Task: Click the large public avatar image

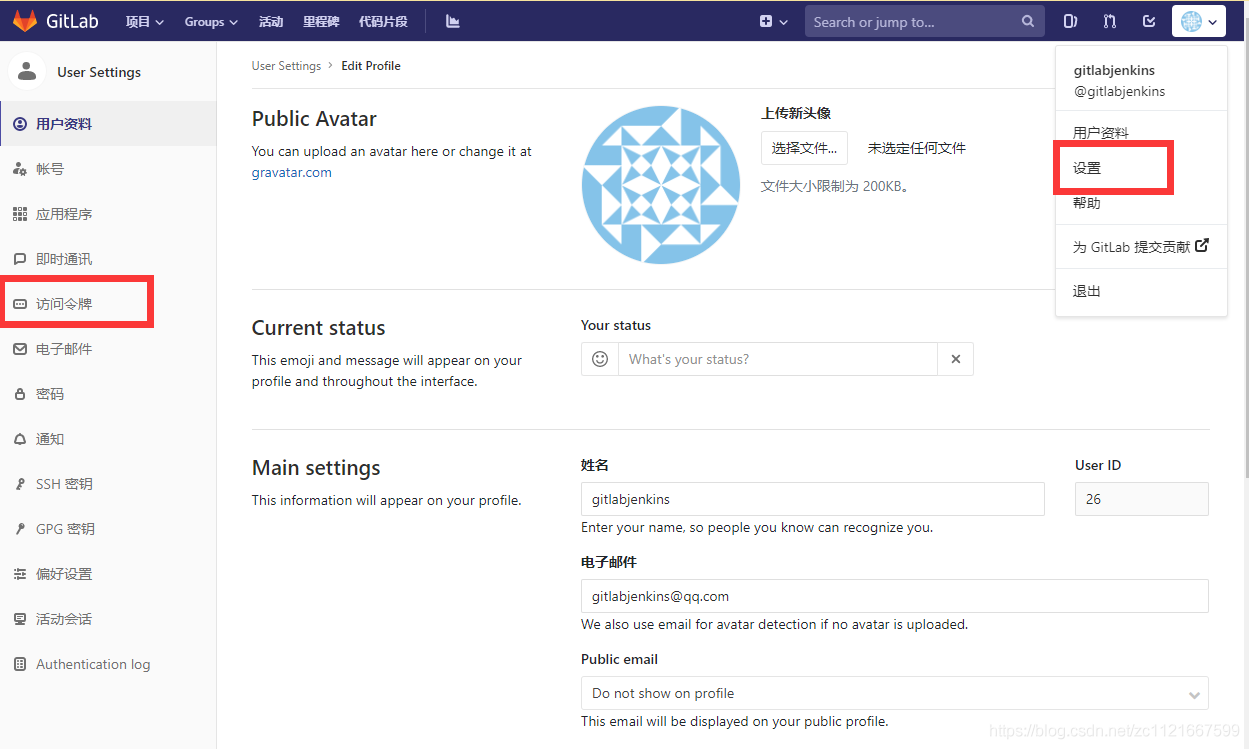Action: [660, 185]
